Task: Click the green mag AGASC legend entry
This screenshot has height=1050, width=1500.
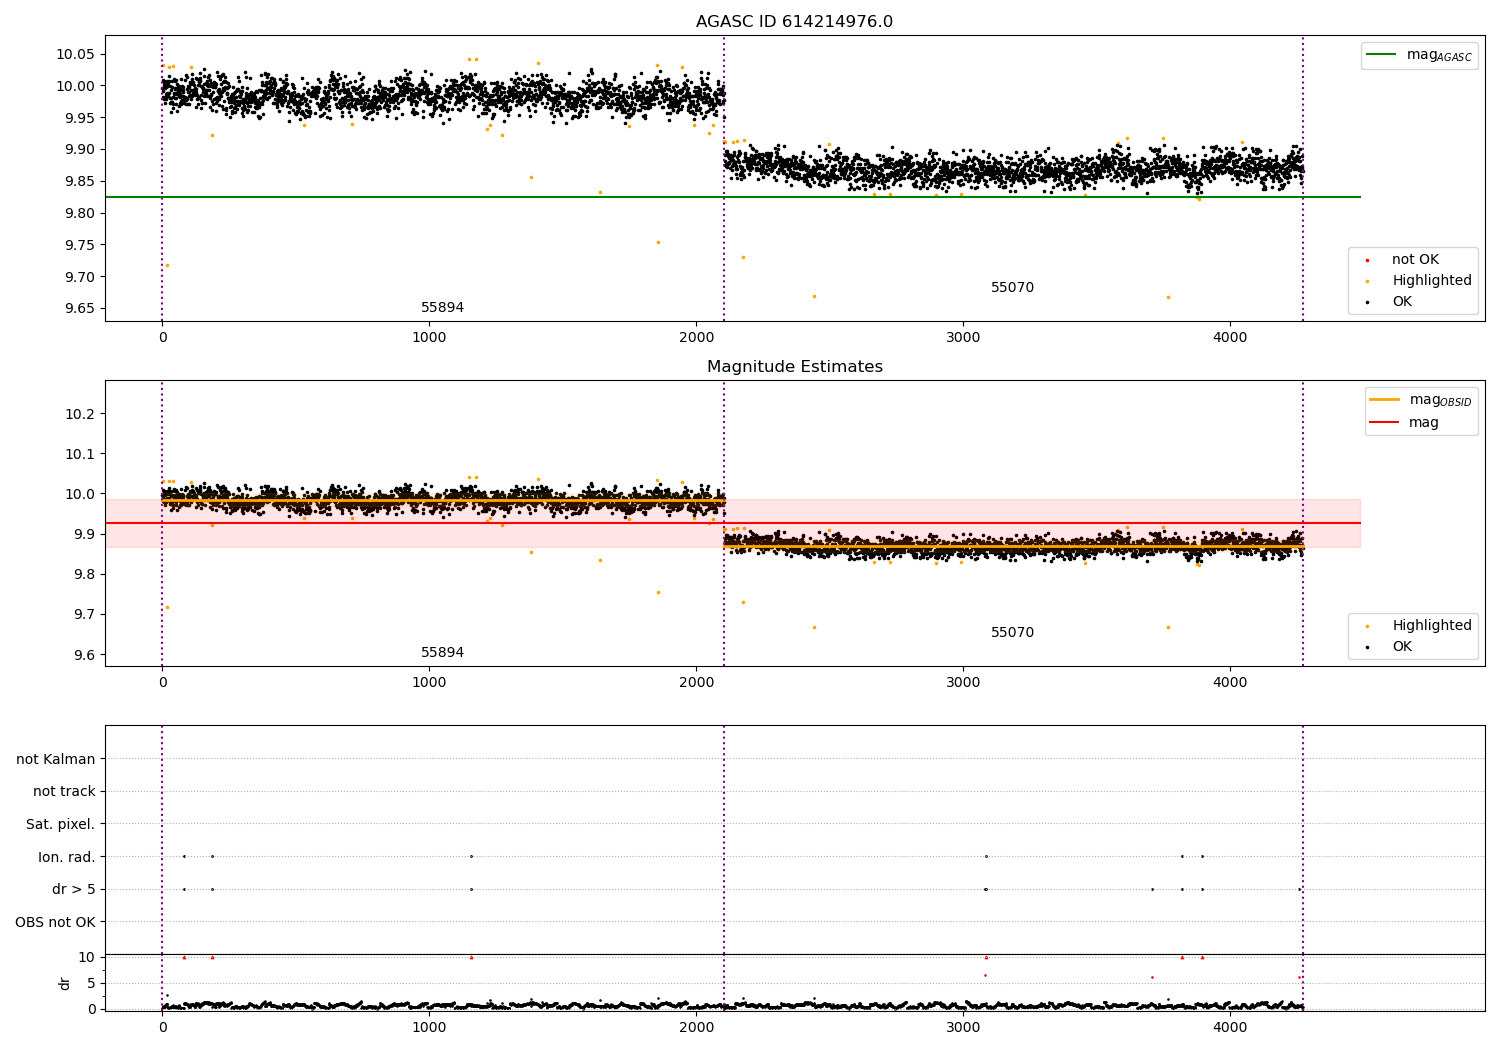Action: pos(1419,55)
